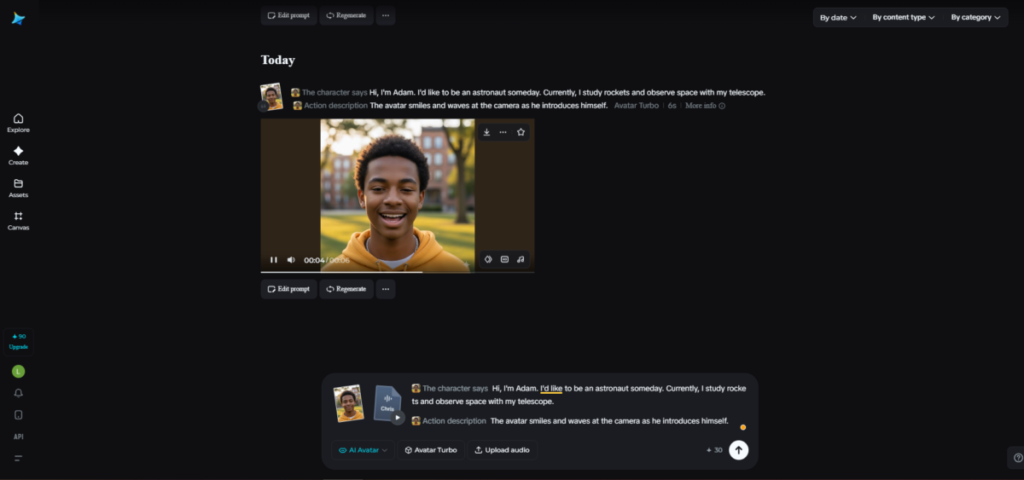Favorite the video with star icon
The image size is (1024, 480).
click(x=520, y=132)
